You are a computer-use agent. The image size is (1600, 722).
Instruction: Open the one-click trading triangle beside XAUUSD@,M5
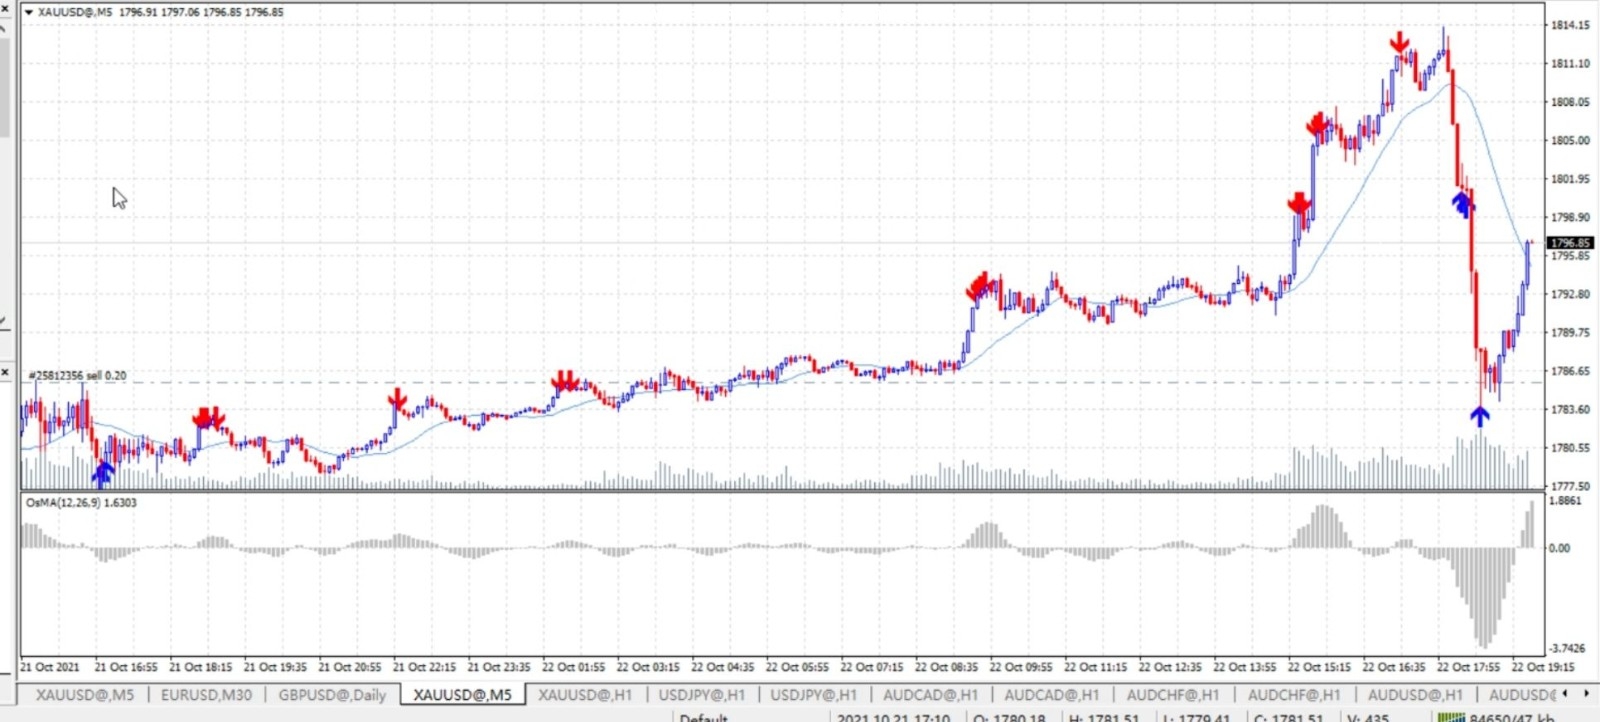[x=29, y=12]
